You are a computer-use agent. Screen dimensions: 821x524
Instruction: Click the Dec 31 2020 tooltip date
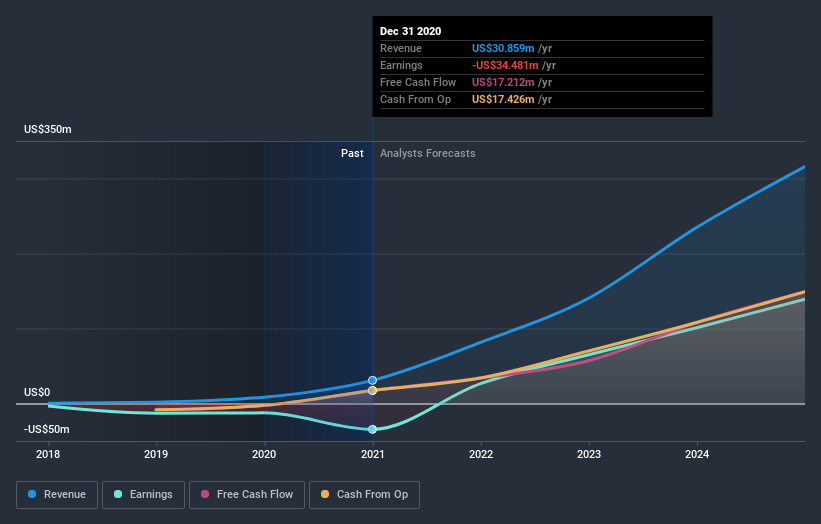[410, 31]
